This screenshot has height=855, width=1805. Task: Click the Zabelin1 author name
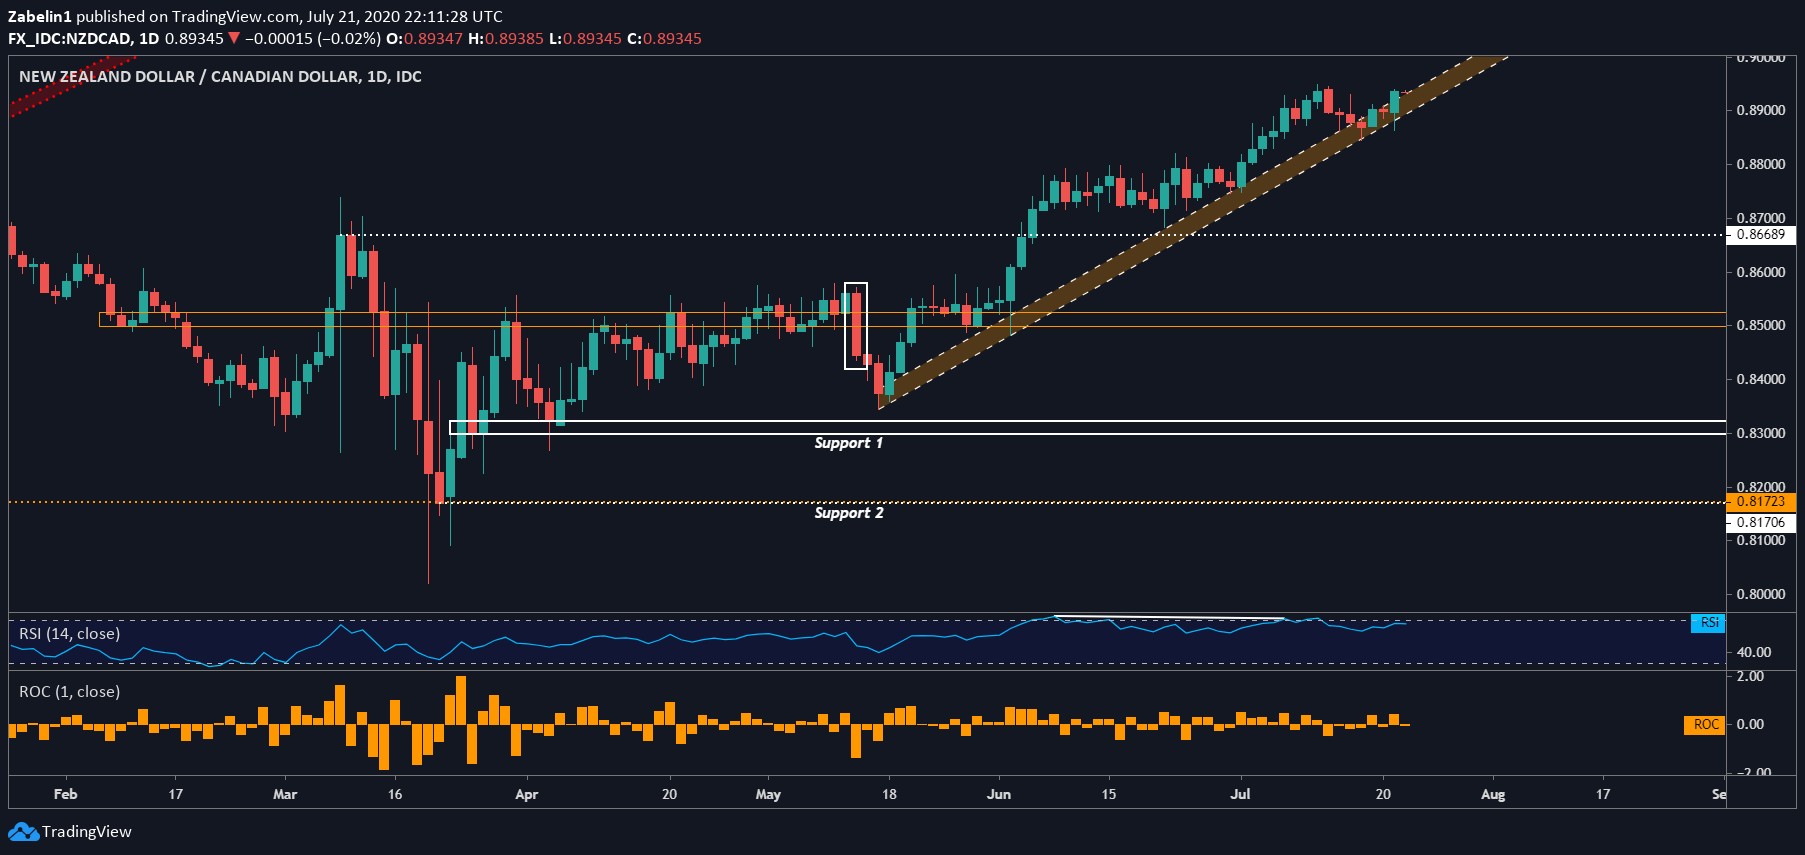tap(40, 17)
